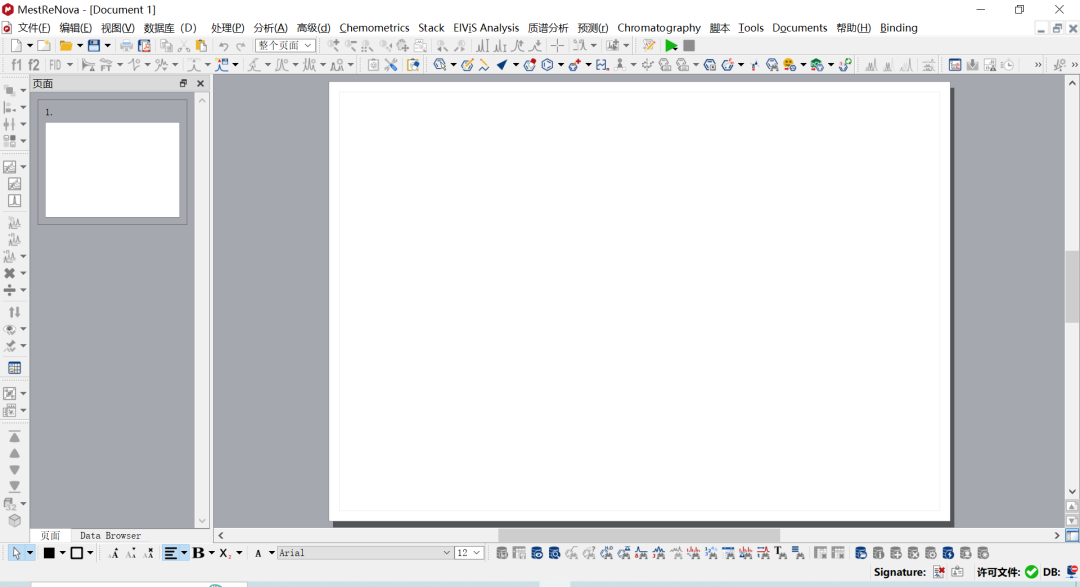
Task: Click the Stop script square icon
Action: [689, 46]
